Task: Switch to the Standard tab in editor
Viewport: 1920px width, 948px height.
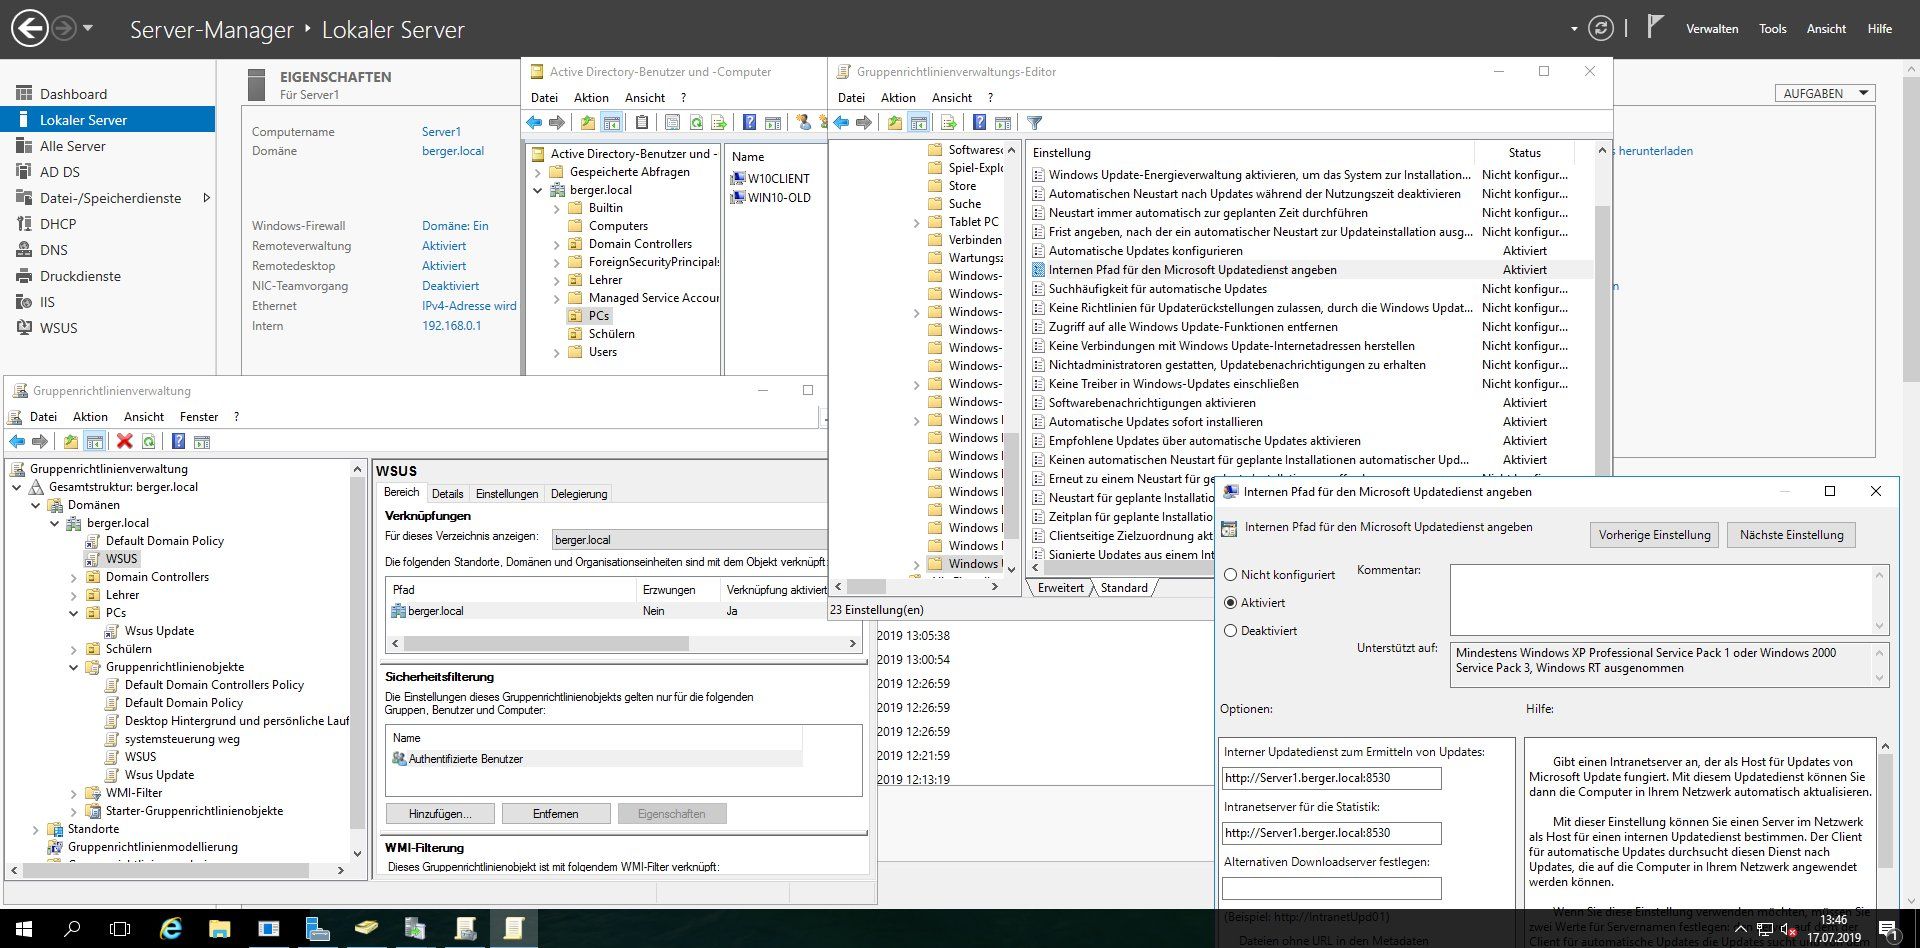Action: pyautogui.click(x=1124, y=588)
